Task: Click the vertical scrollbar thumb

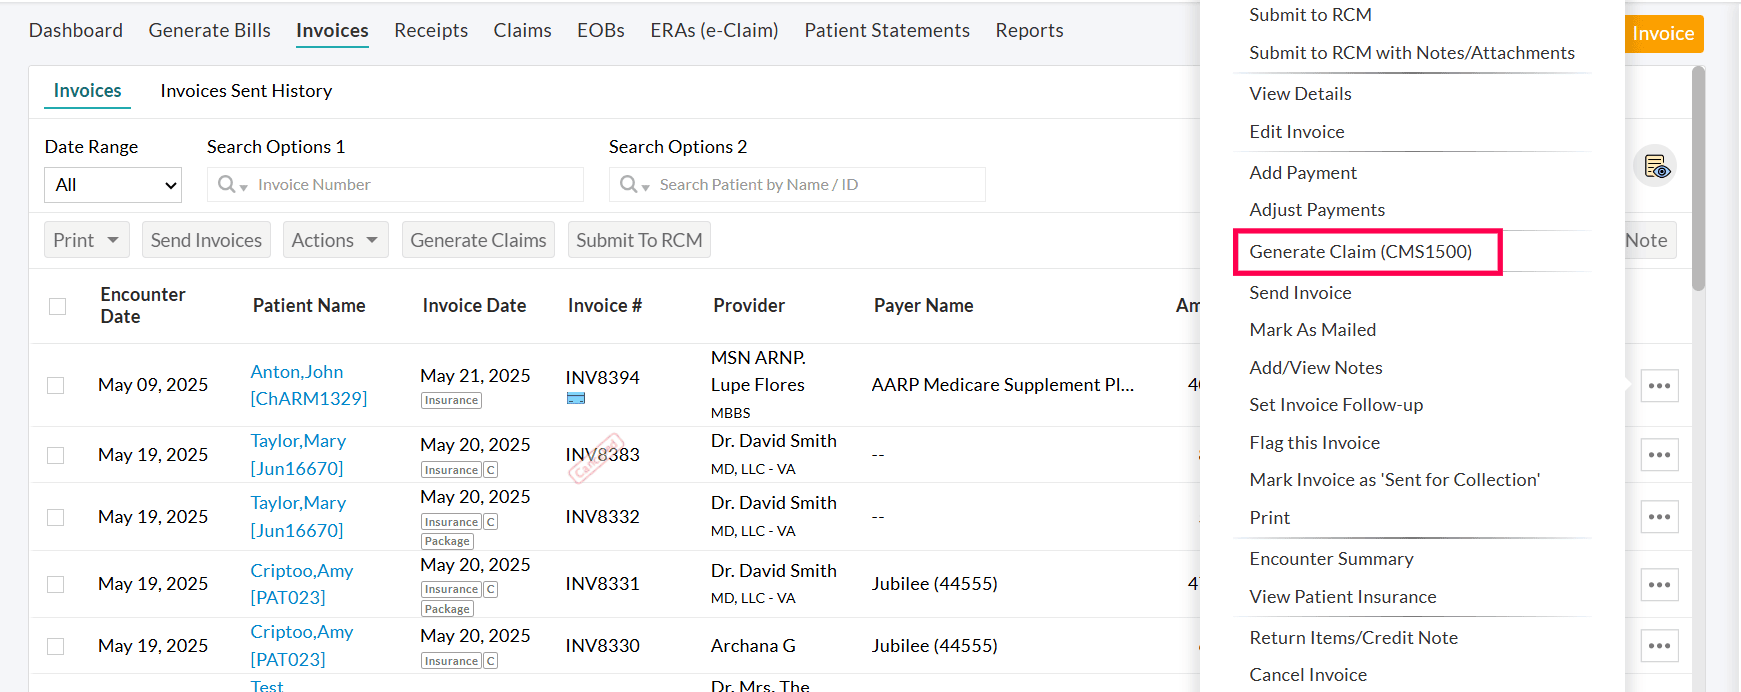Action: (x=1698, y=180)
